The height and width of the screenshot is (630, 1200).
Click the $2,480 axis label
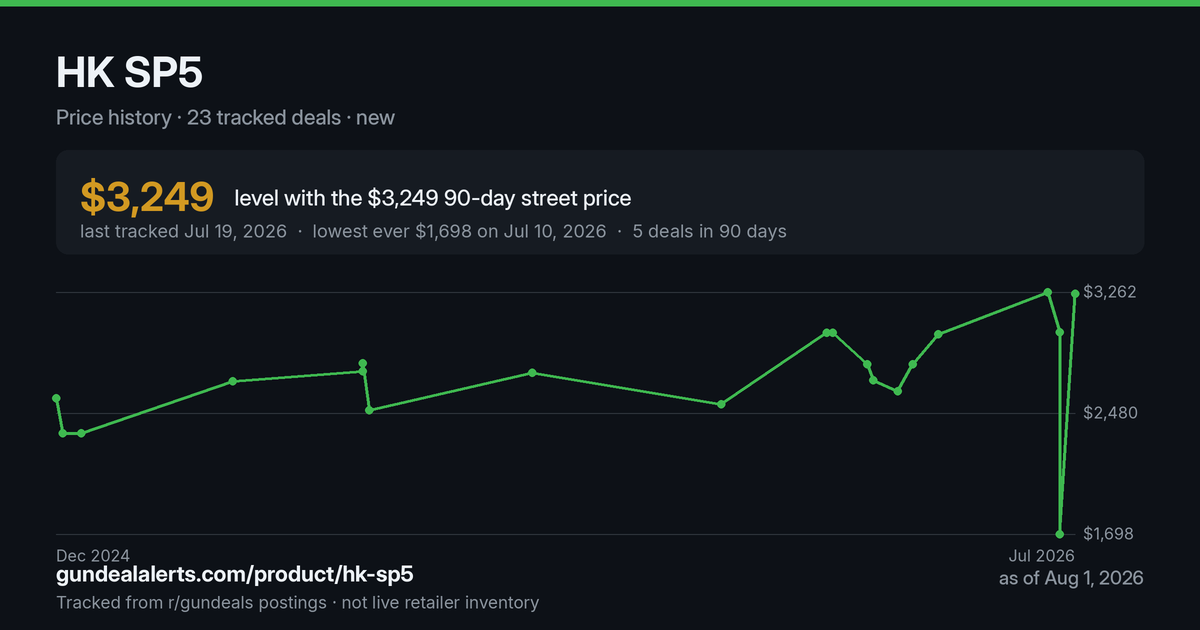1110,413
